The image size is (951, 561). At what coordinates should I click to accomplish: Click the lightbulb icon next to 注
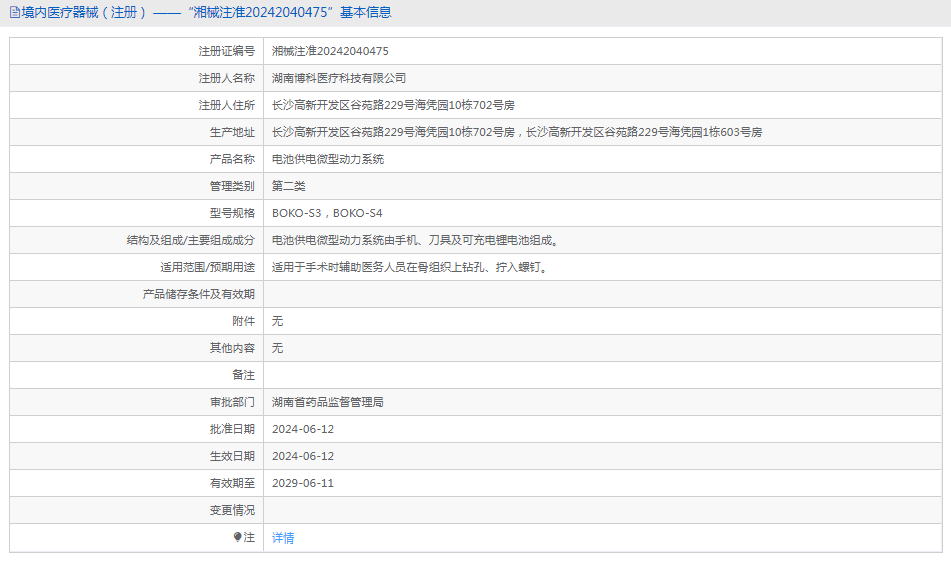(x=238, y=537)
